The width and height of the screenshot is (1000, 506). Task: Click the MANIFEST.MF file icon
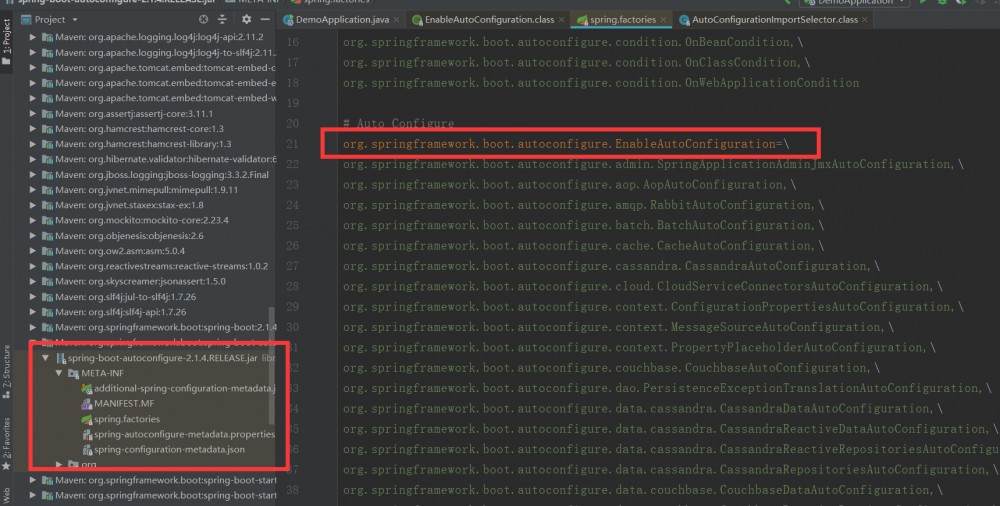tap(87, 404)
